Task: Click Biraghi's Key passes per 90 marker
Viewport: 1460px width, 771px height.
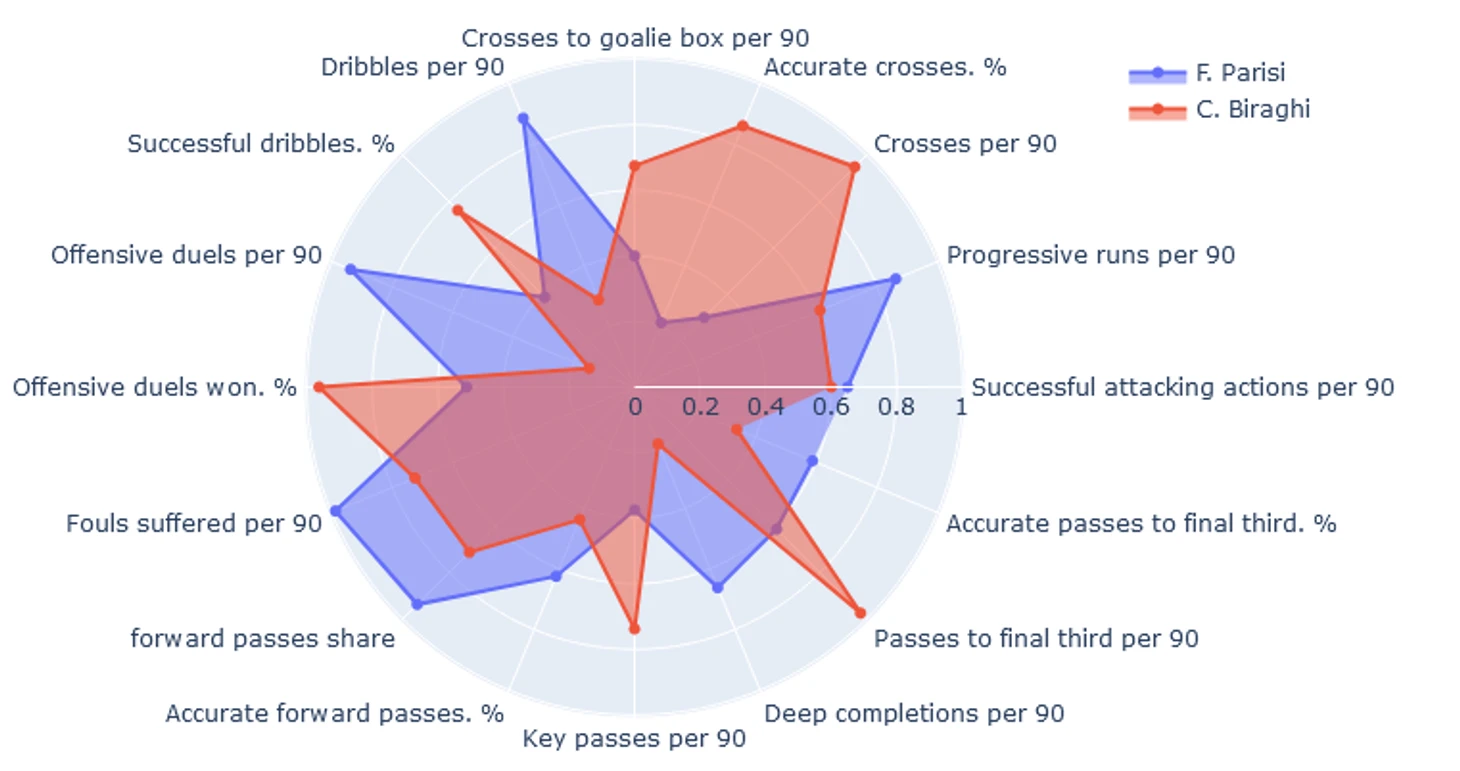Action: 634,628
